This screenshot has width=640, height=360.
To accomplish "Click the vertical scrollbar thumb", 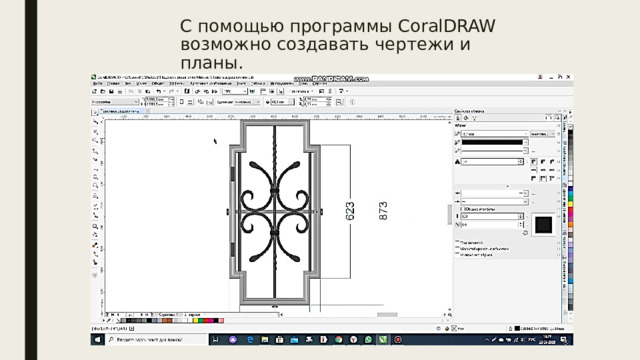I will 450,215.
